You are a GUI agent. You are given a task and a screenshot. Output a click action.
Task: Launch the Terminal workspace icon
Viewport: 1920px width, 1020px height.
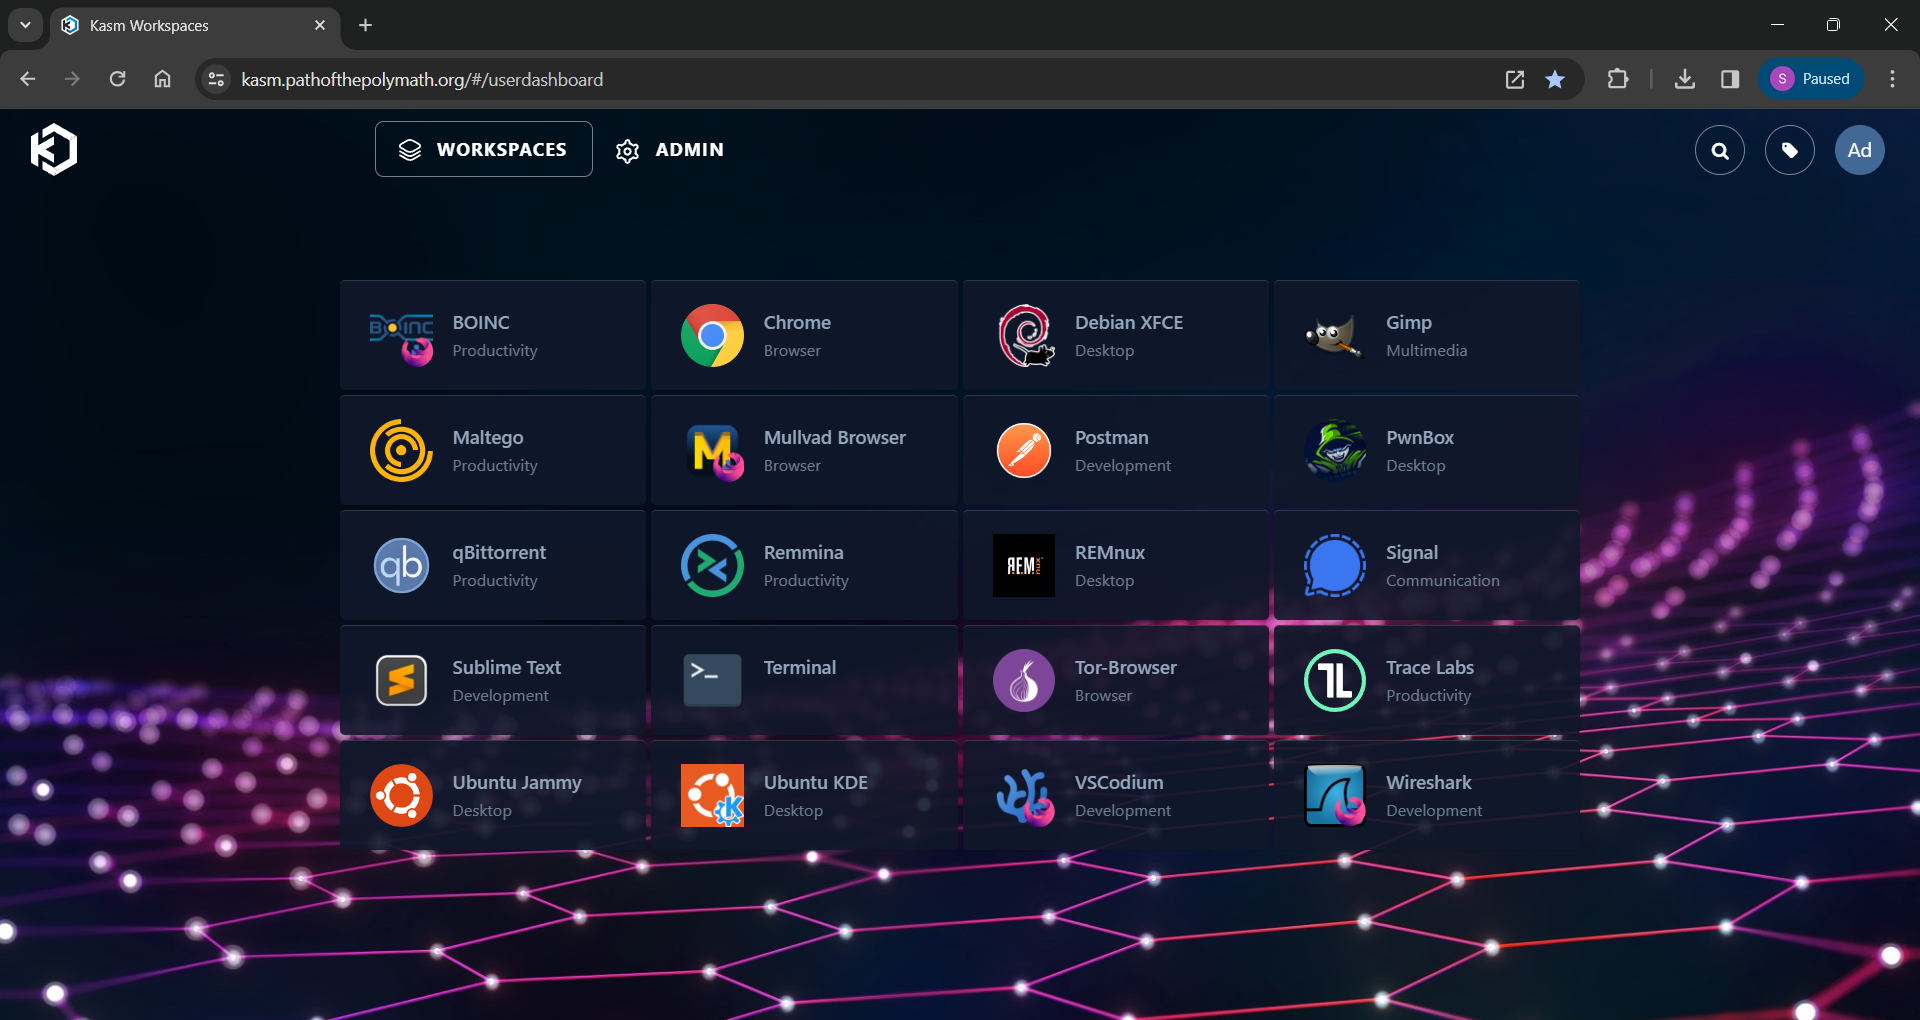coord(712,681)
